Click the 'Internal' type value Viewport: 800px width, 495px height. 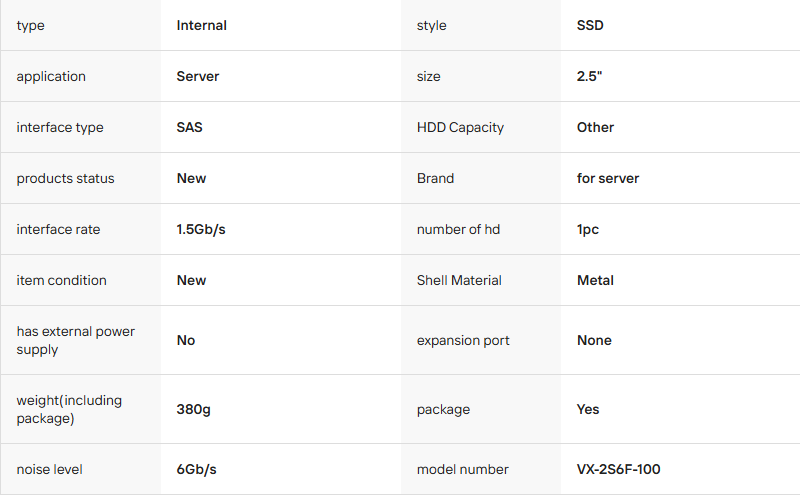[x=201, y=25]
